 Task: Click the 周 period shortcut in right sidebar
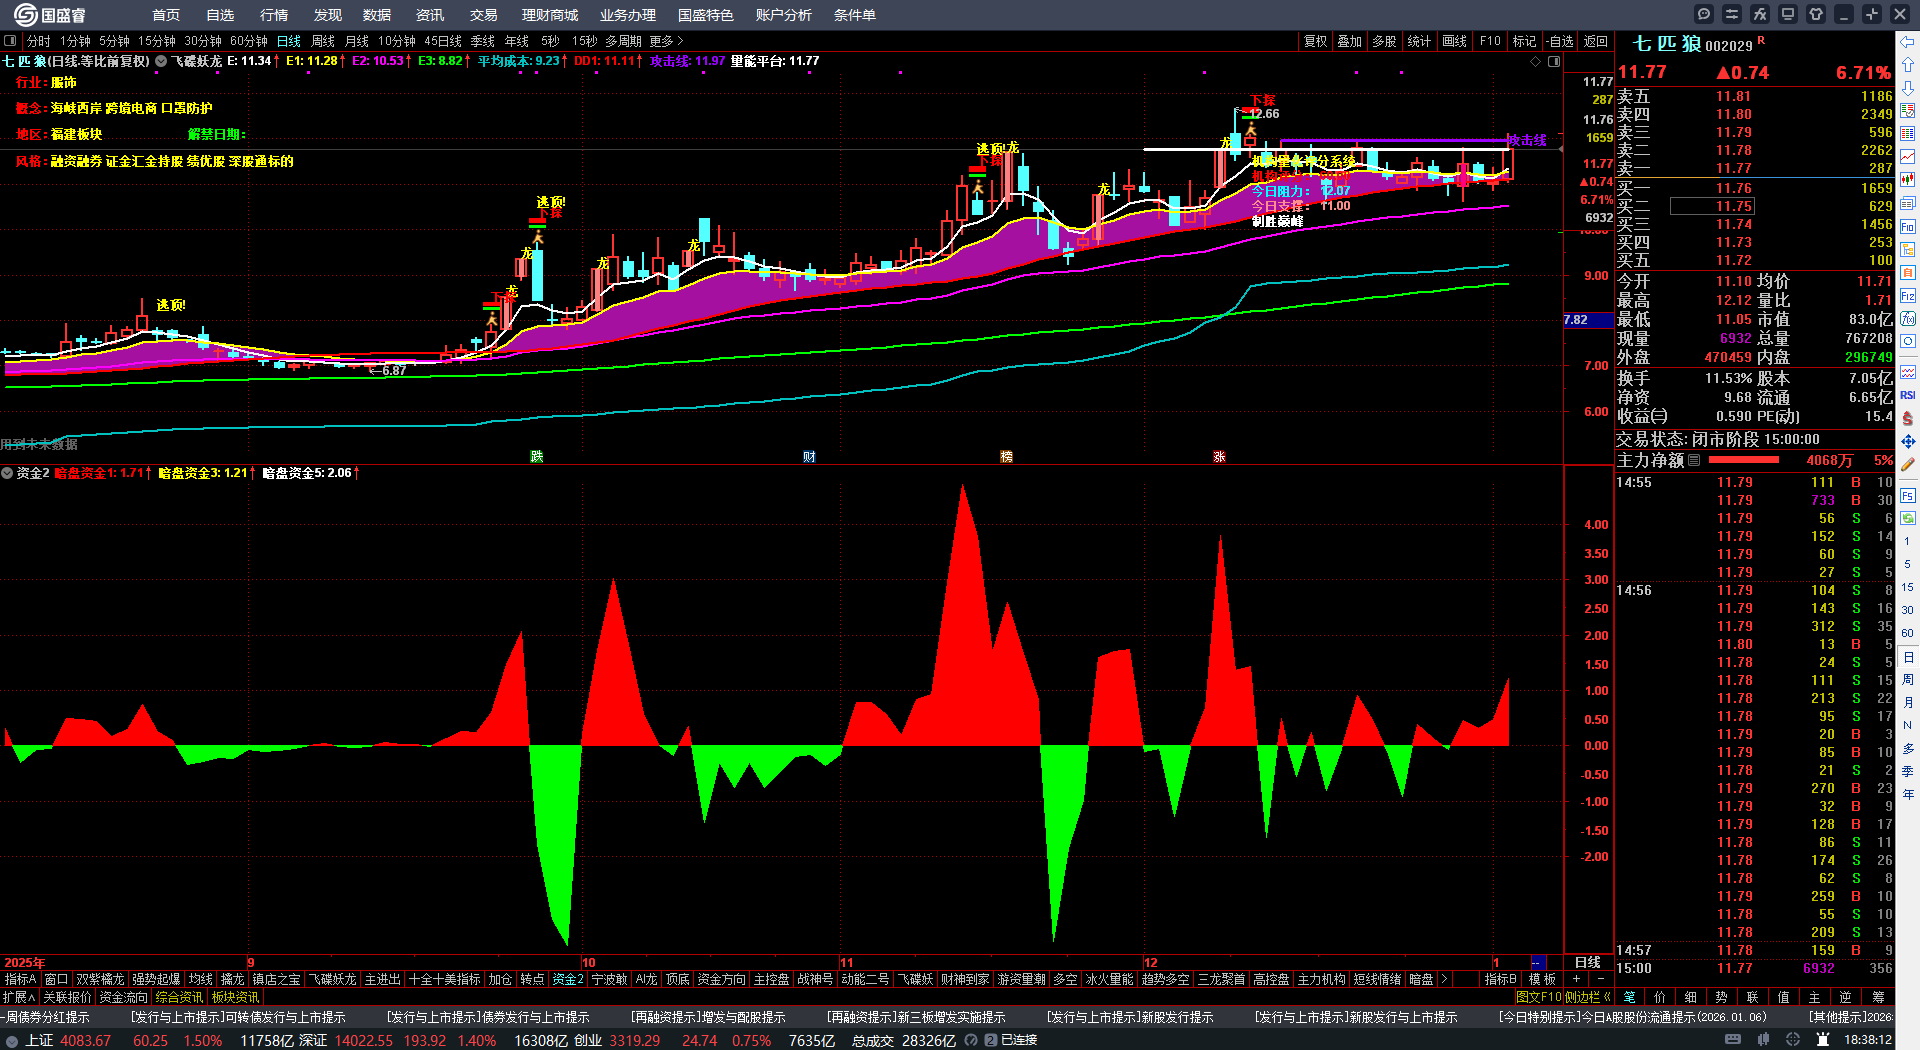click(x=1908, y=680)
